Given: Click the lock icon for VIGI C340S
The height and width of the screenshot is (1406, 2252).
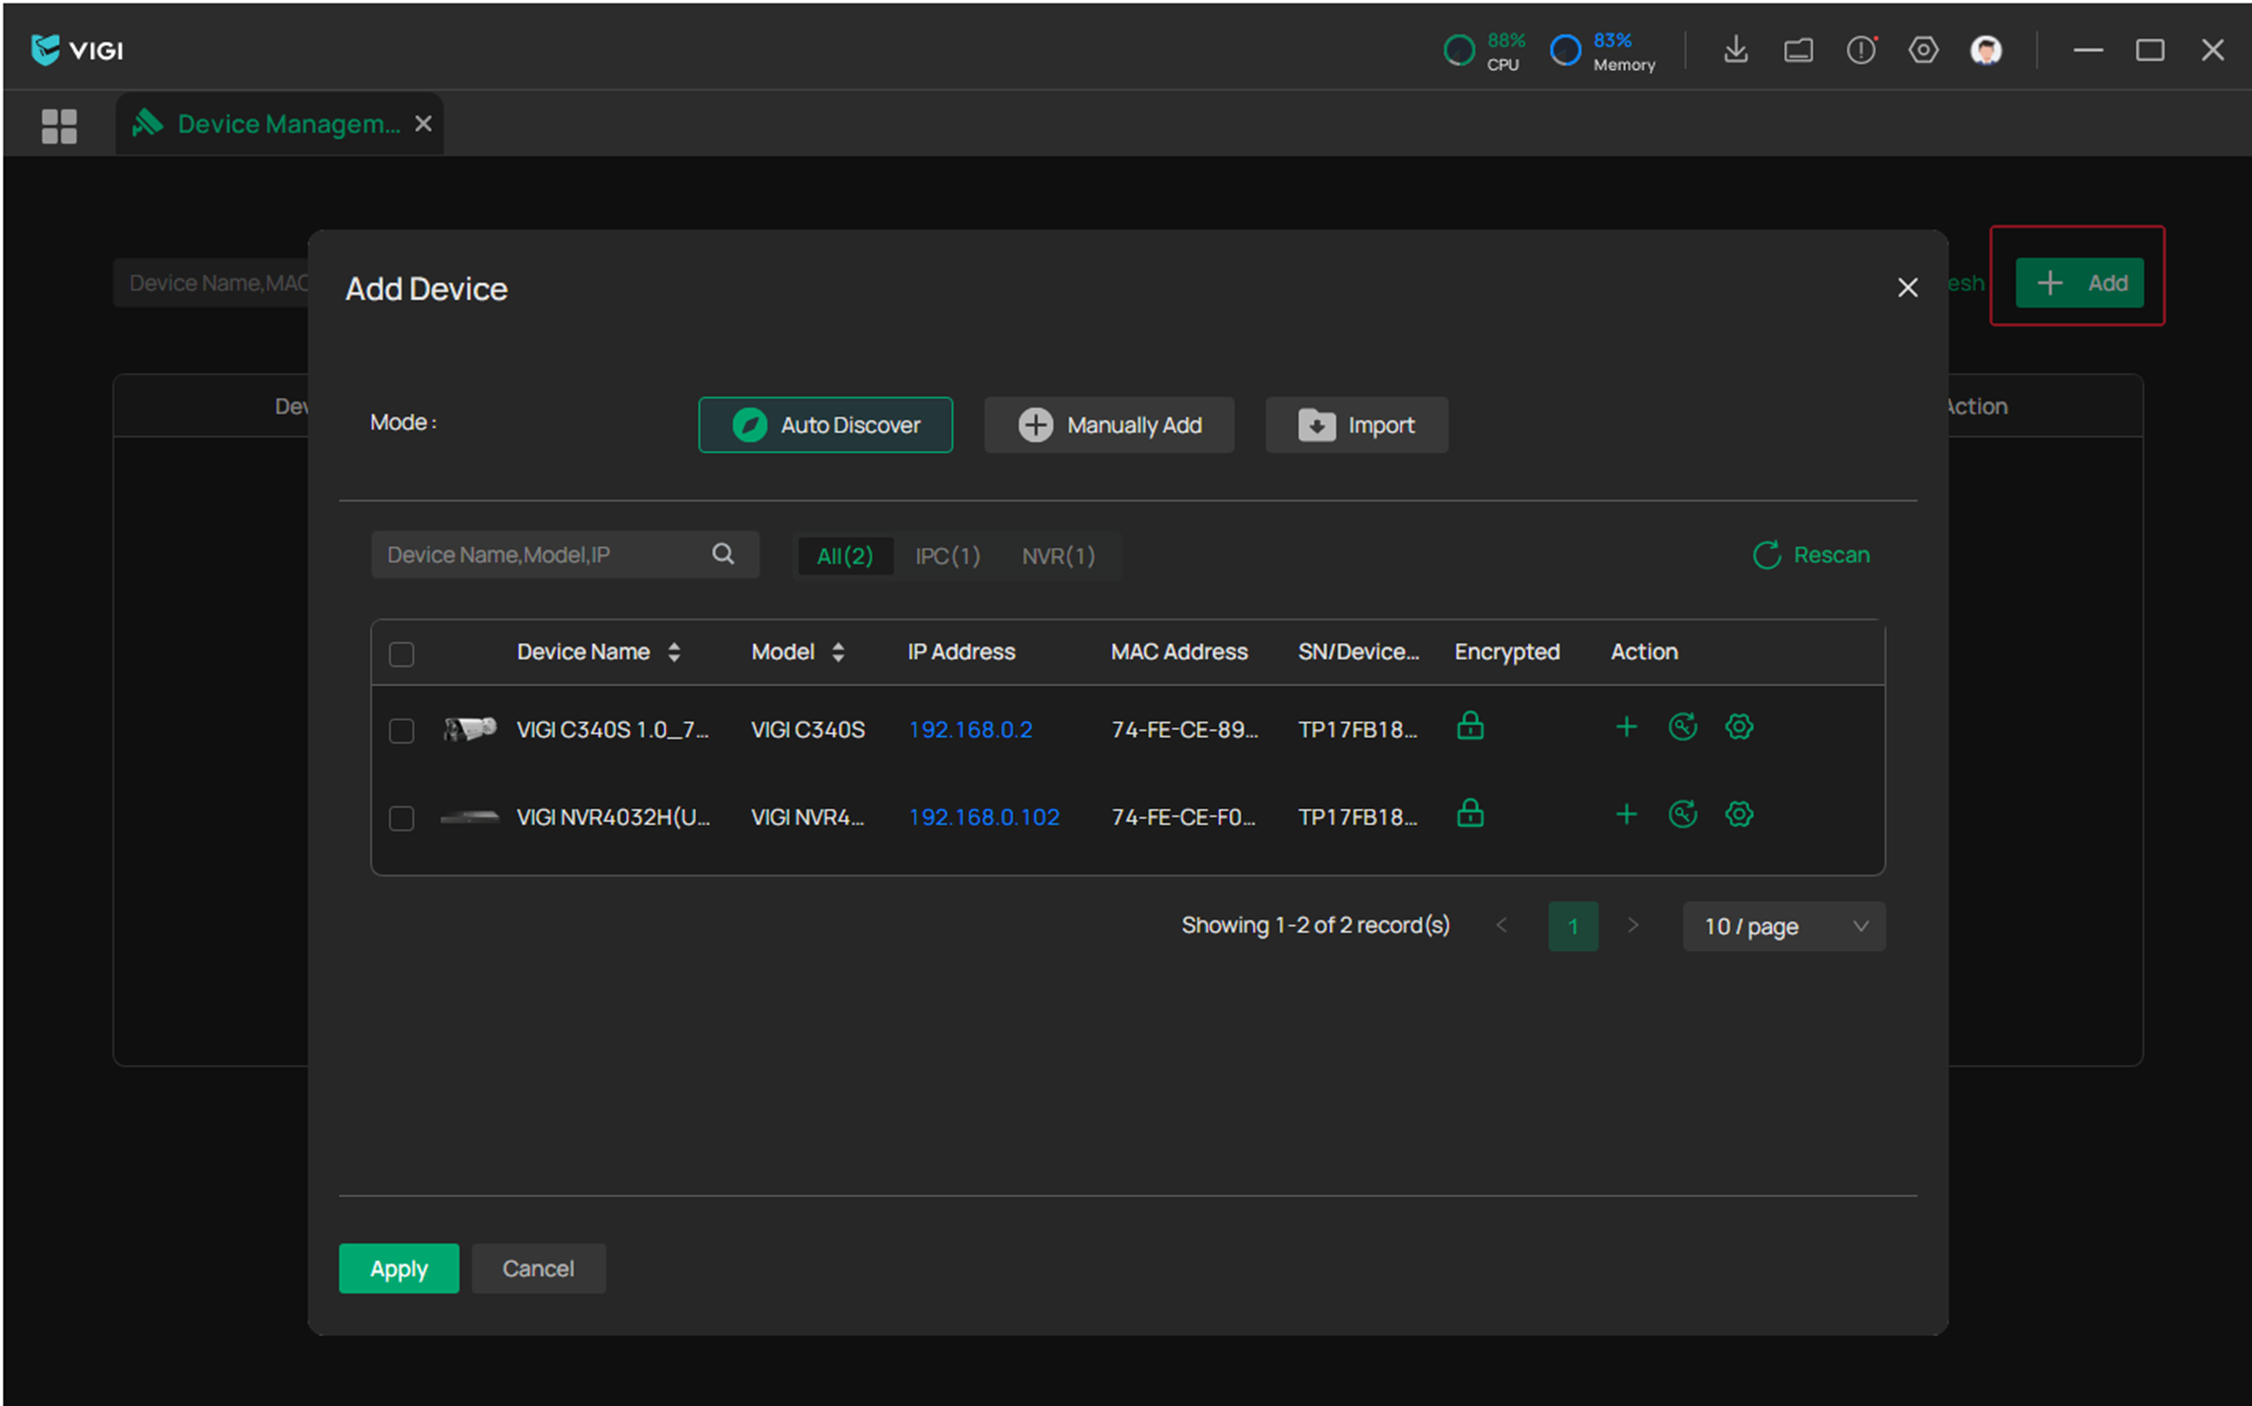Looking at the screenshot, I should pyautogui.click(x=1470, y=725).
